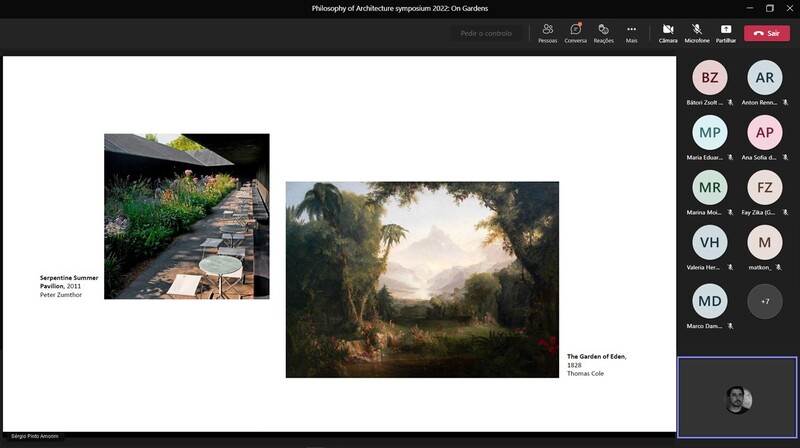Select the M participant avatar
The width and height of the screenshot is (800, 448).
coord(765,242)
